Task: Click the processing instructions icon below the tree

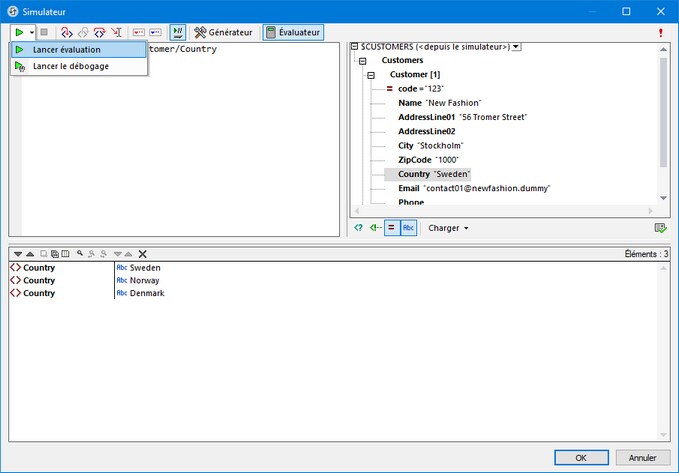Action: click(358, 228)
